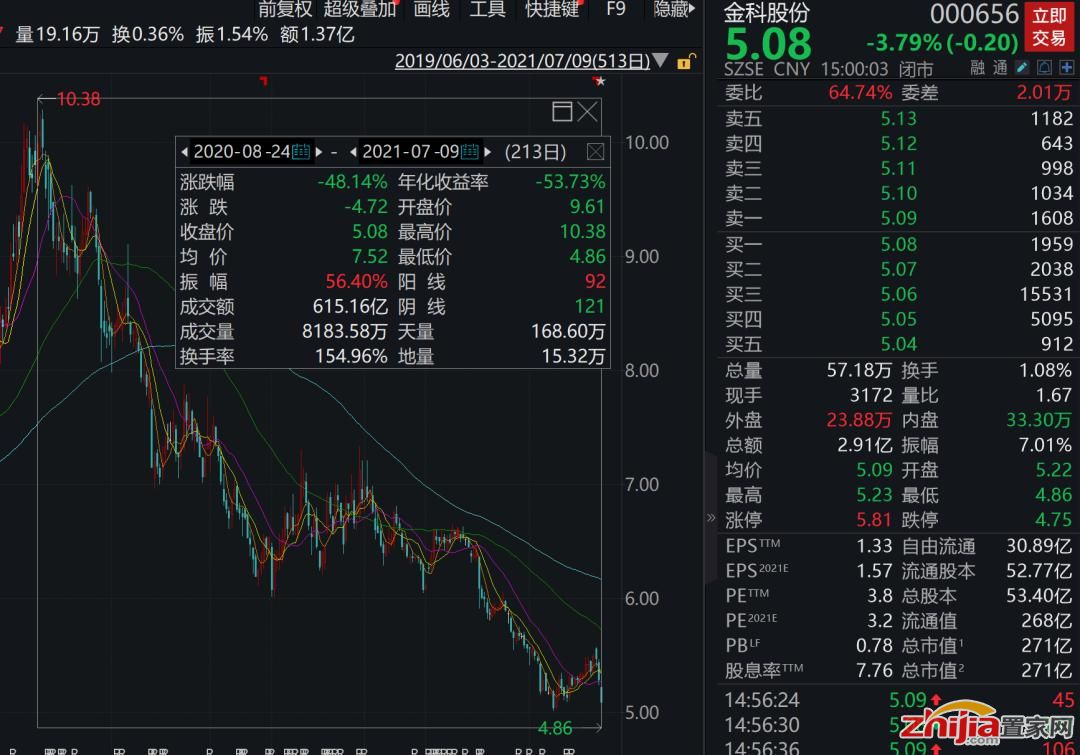Select the 买三 bid price 5.06

click(x=899, y=294)
